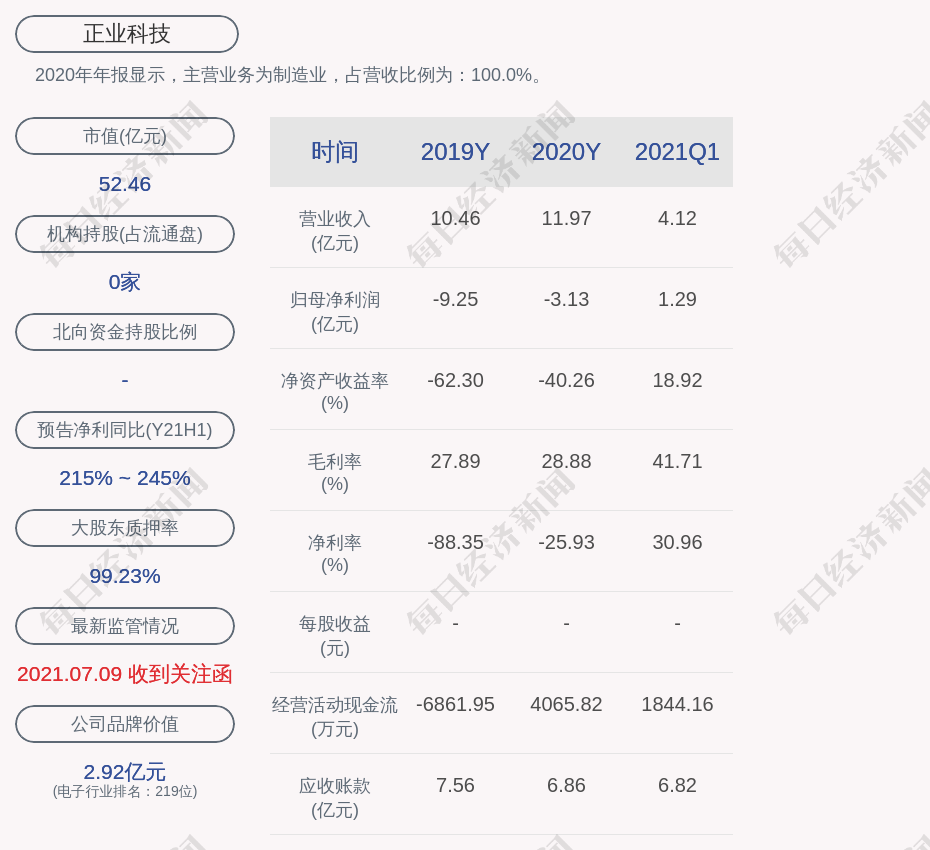Image resolution: width=930 pixels, height=850 pixels.
Task: Click the 预告净利同比(Y21H1) label pill
Action: pos(125,429)
